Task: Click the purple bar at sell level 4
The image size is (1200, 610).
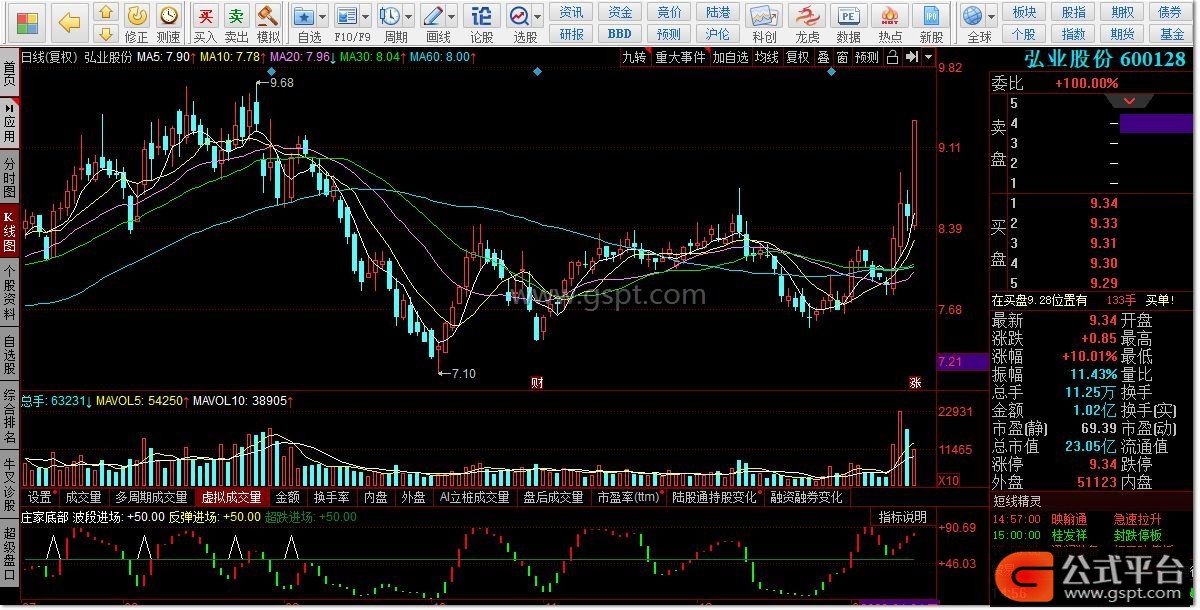Action: (1156, 123)
